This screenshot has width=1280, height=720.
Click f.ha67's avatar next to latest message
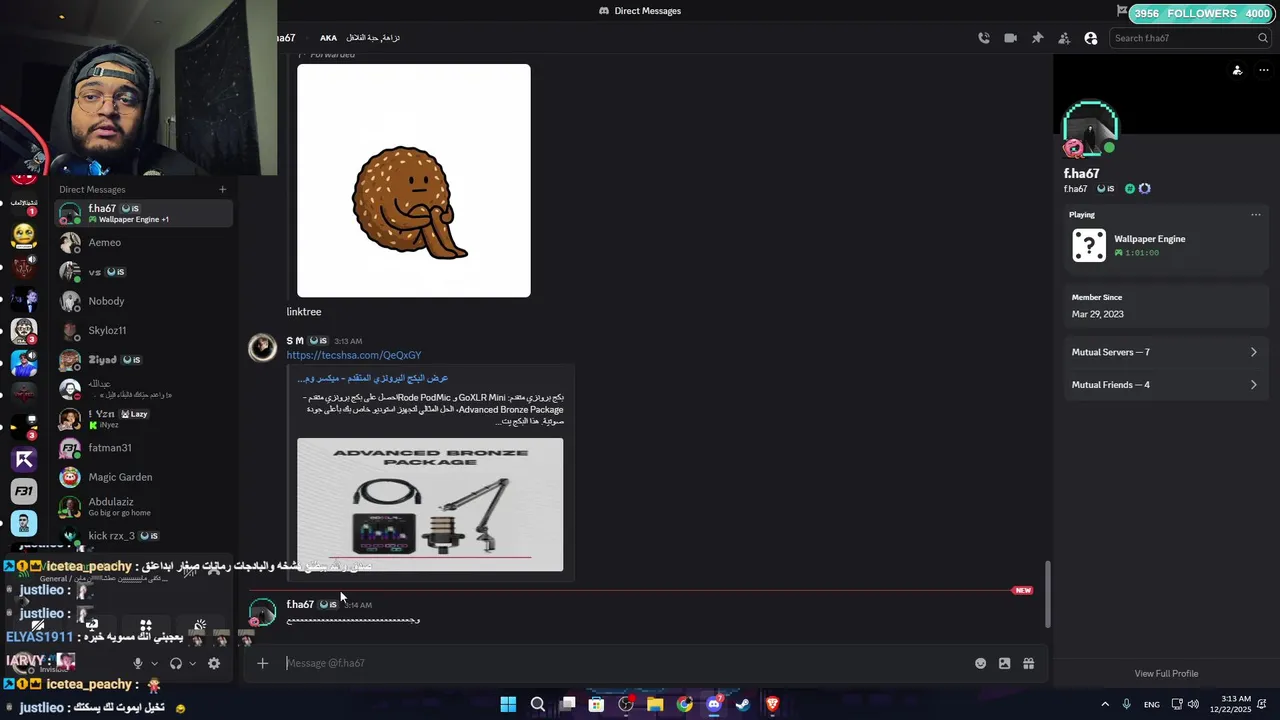coord(262,612)
